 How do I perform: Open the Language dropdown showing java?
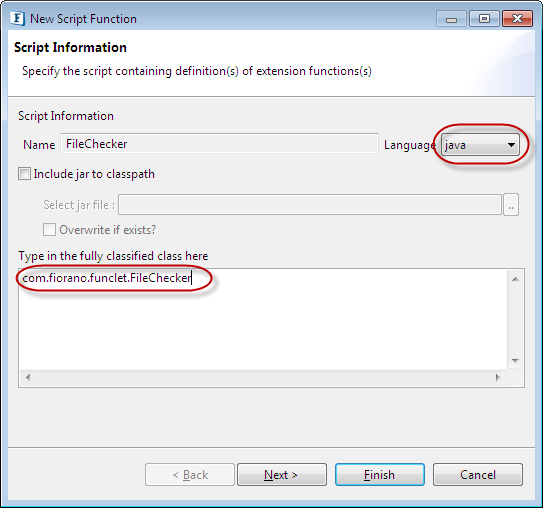click(x=480, y=145)
